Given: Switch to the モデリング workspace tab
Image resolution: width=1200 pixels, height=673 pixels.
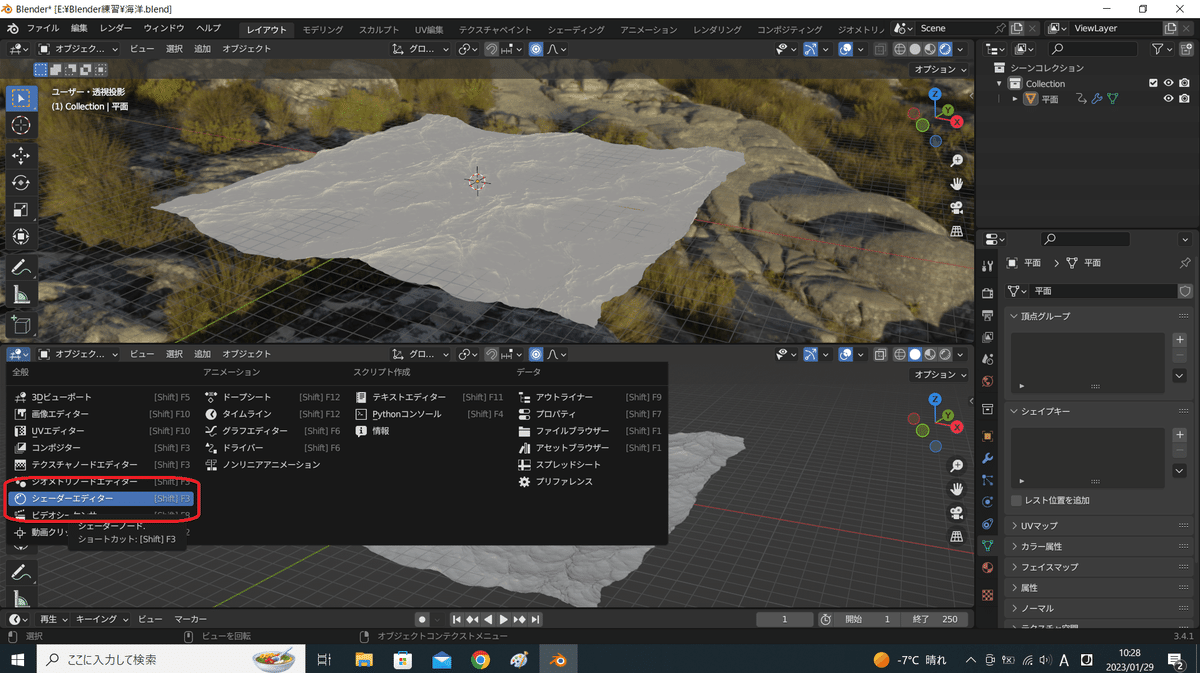Looking at the screenshot, I should click(322, 29).
